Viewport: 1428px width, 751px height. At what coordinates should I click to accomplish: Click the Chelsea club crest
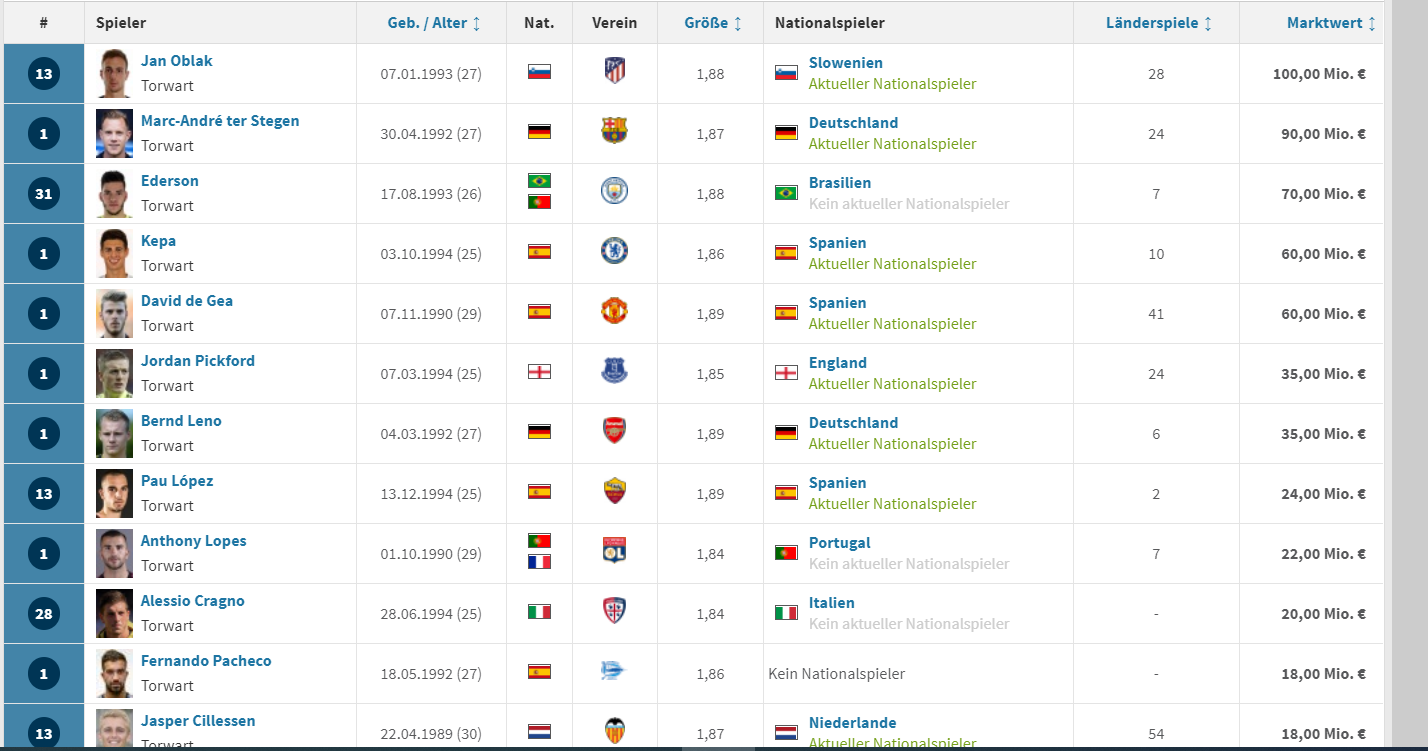click(x=614, y=250)
